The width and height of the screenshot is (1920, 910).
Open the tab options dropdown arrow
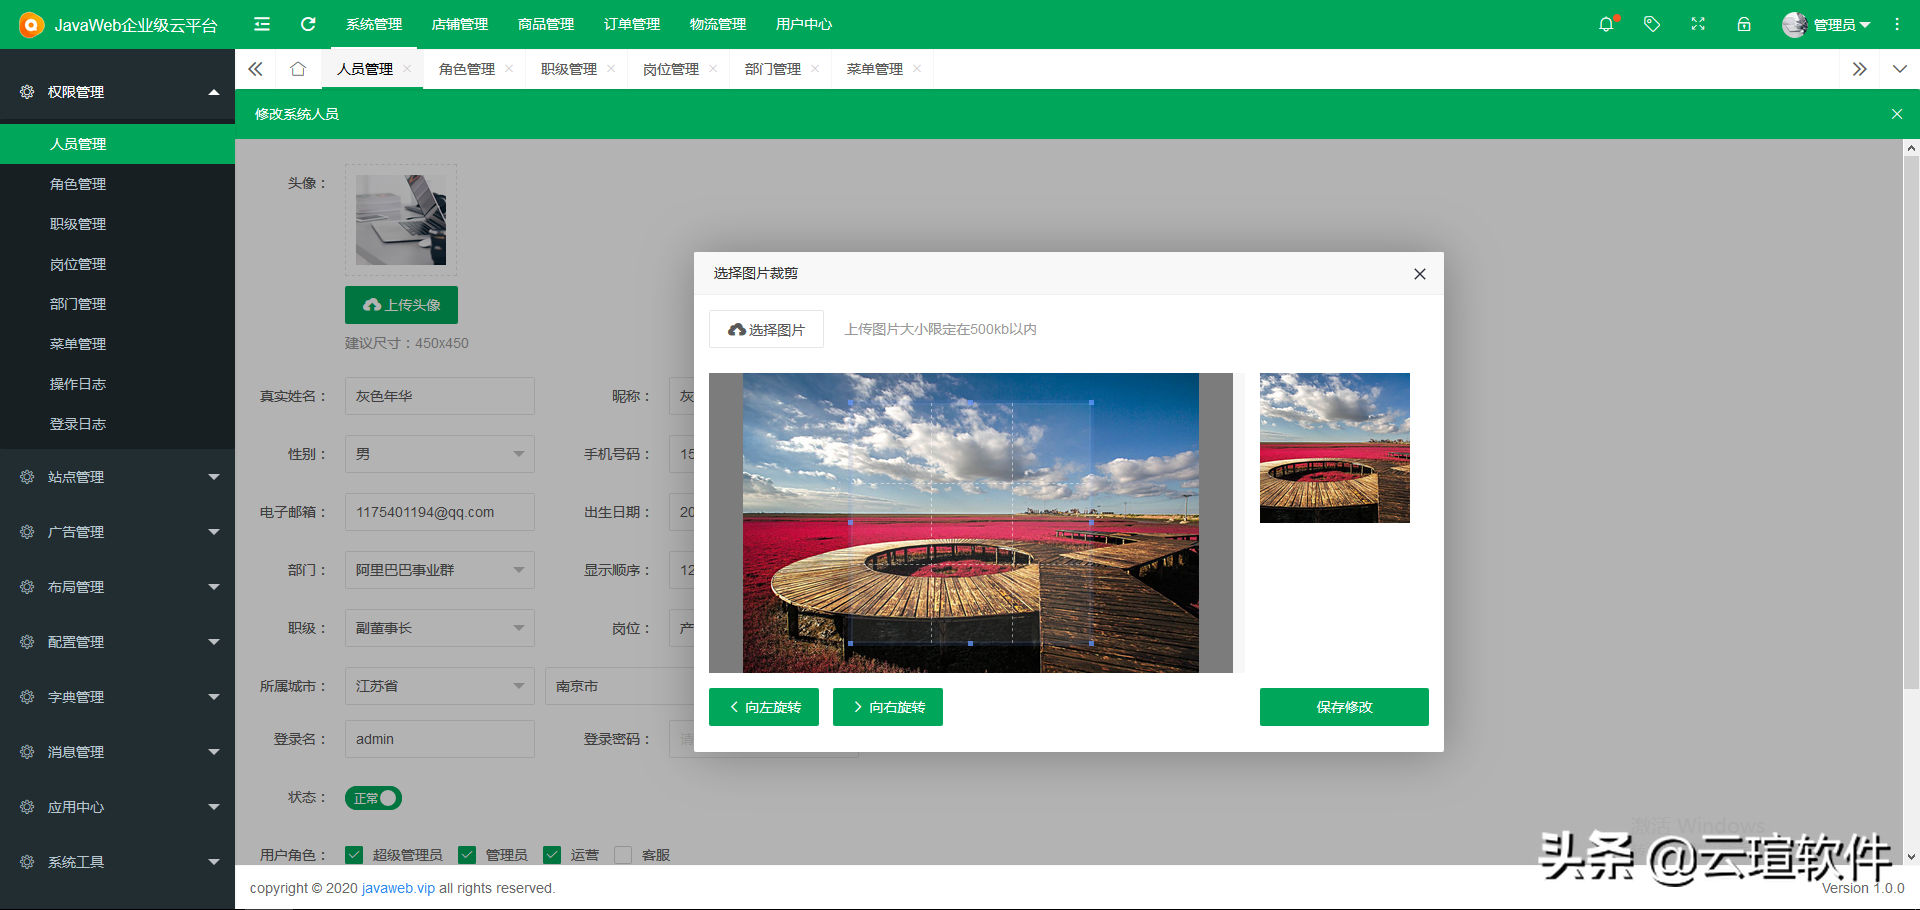(1900, 69)
